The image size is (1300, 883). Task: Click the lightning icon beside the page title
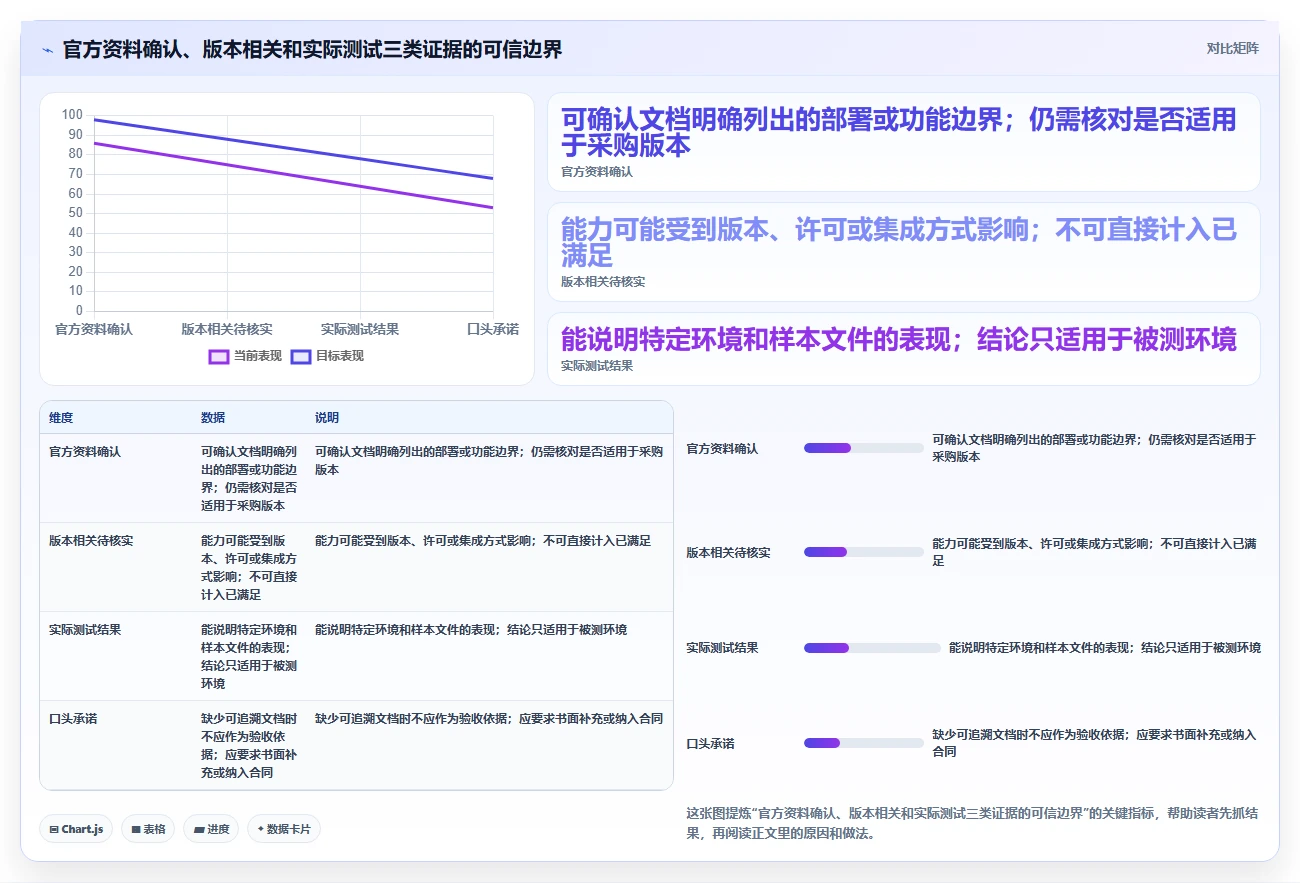pyautogui.click(x=47, y=49)
